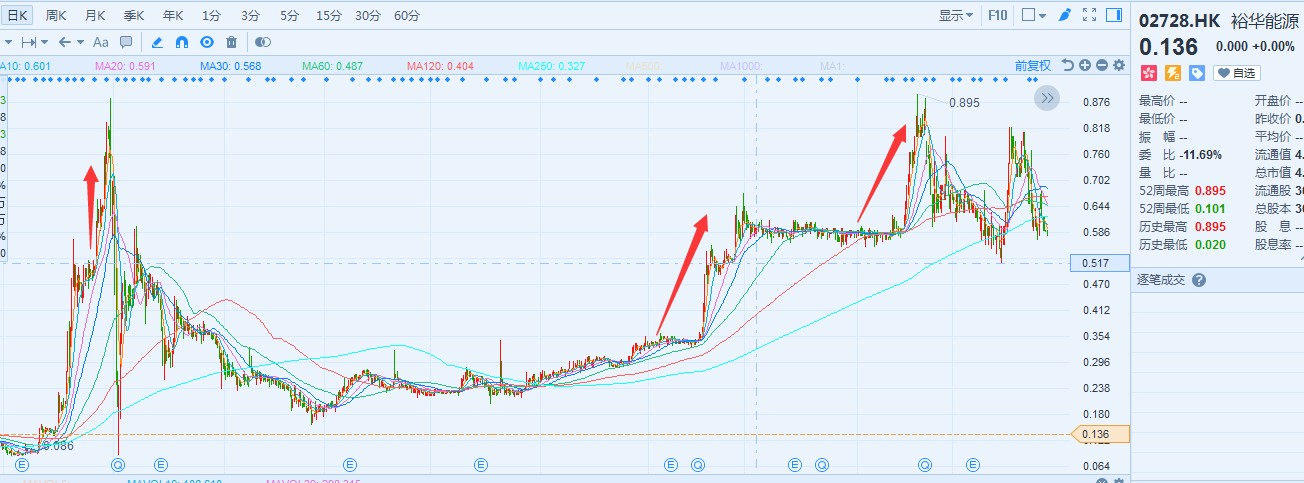Open F10 company information
Image resolution: width=1304 pixels, height=483 pixels.
click(997, 15)
